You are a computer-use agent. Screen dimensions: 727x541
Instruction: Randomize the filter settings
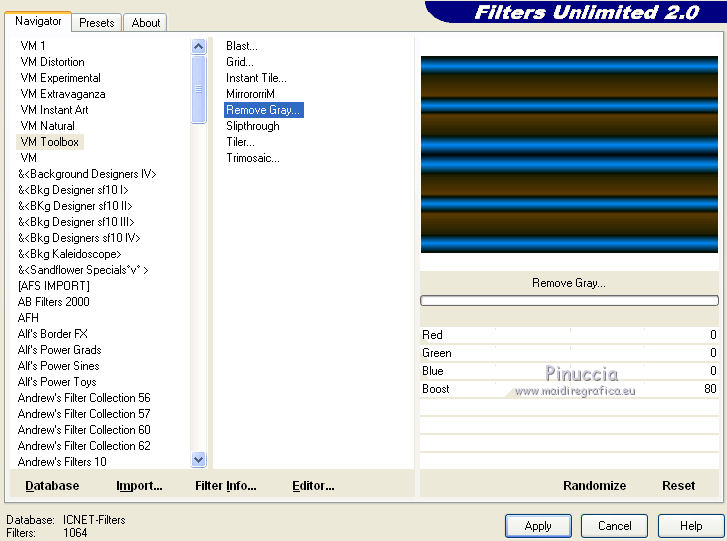[x=594, y=485]
